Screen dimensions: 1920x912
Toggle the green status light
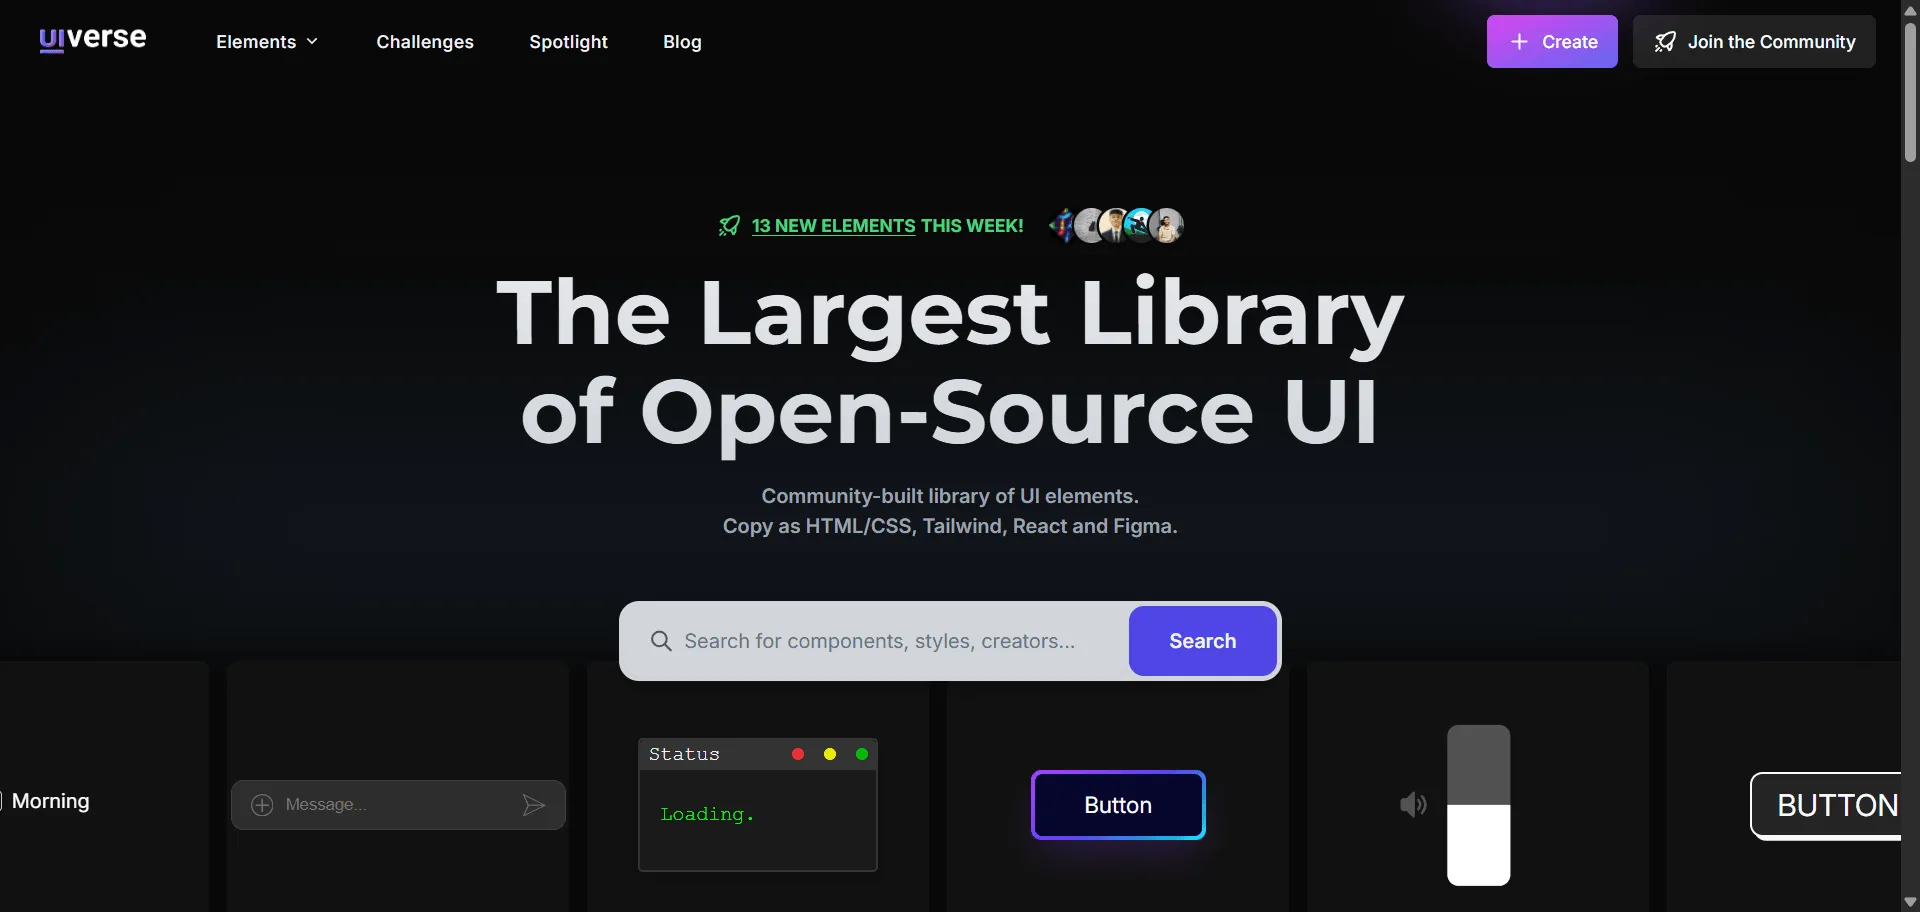[861, 753]
